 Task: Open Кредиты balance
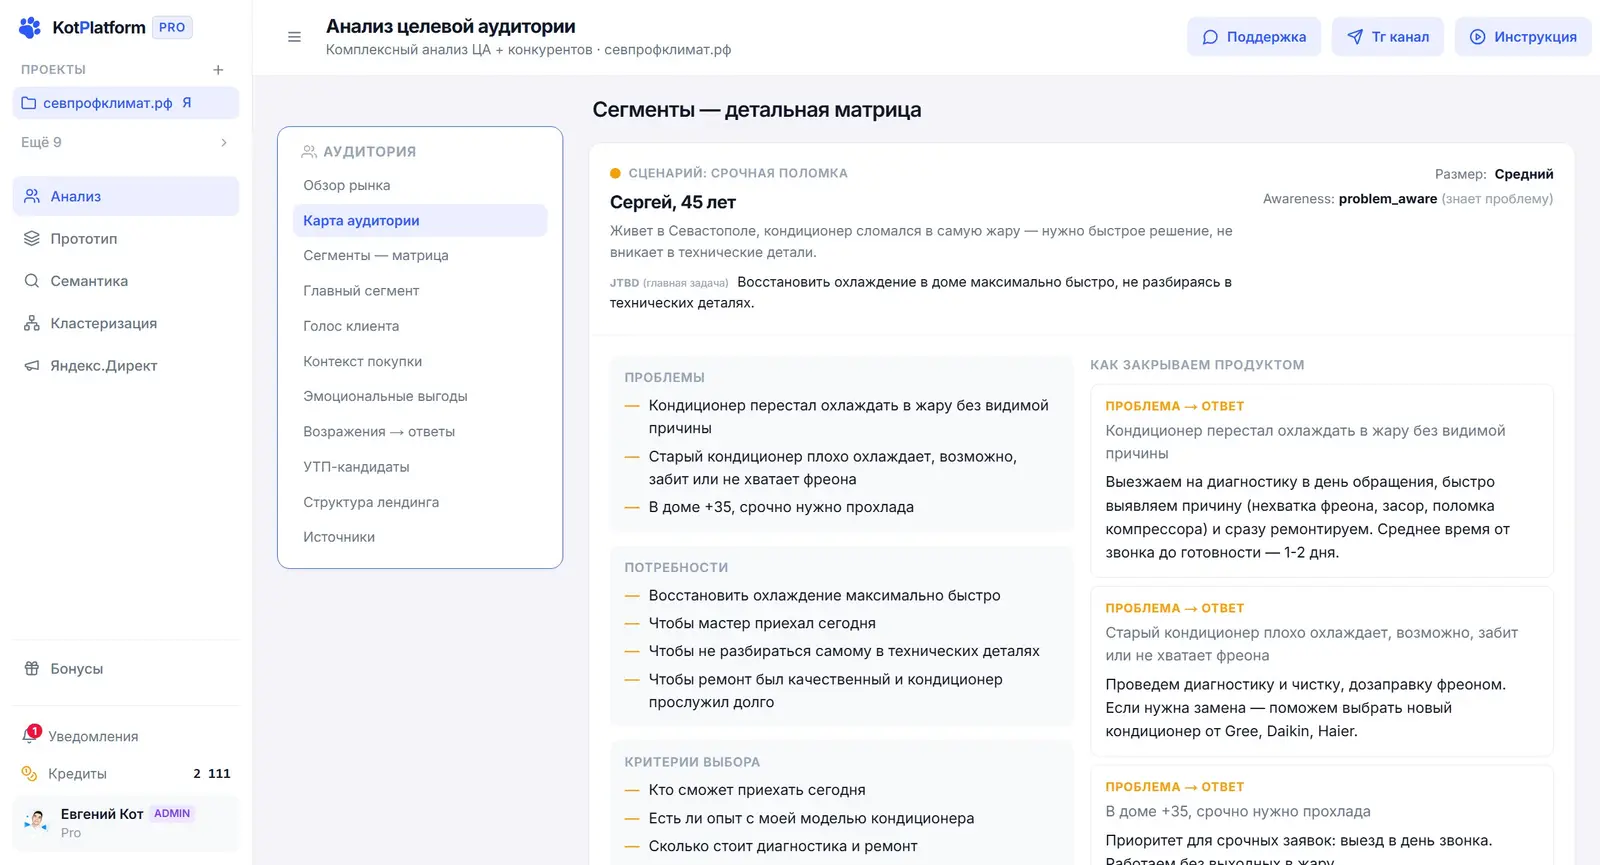(126, 774)
